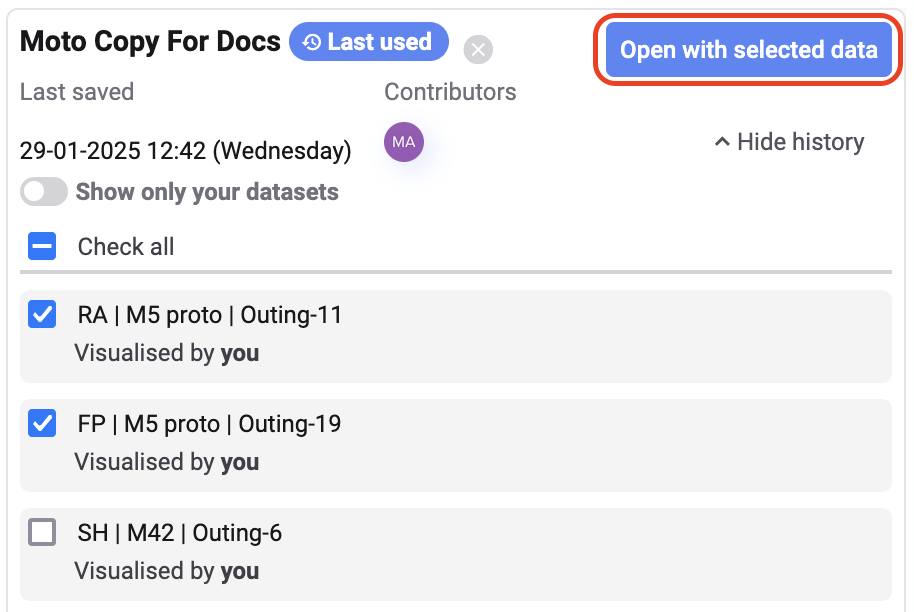Viewport: 914px width, 612px height.
Task: Uncheck RA | M5 proto | Outing-11
Action: click(42, 316)
